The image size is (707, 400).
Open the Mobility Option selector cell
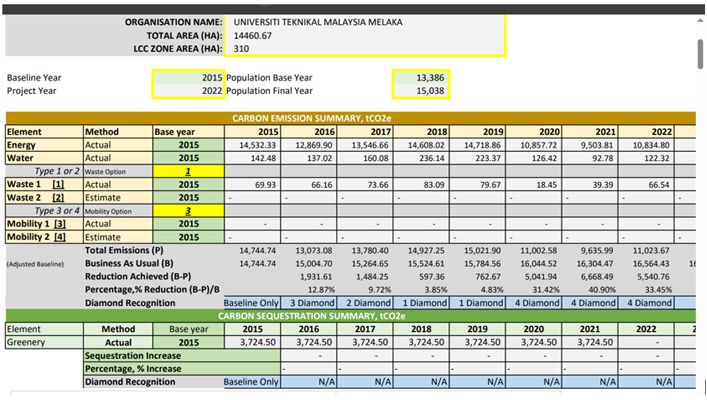(x=188, y=211)
